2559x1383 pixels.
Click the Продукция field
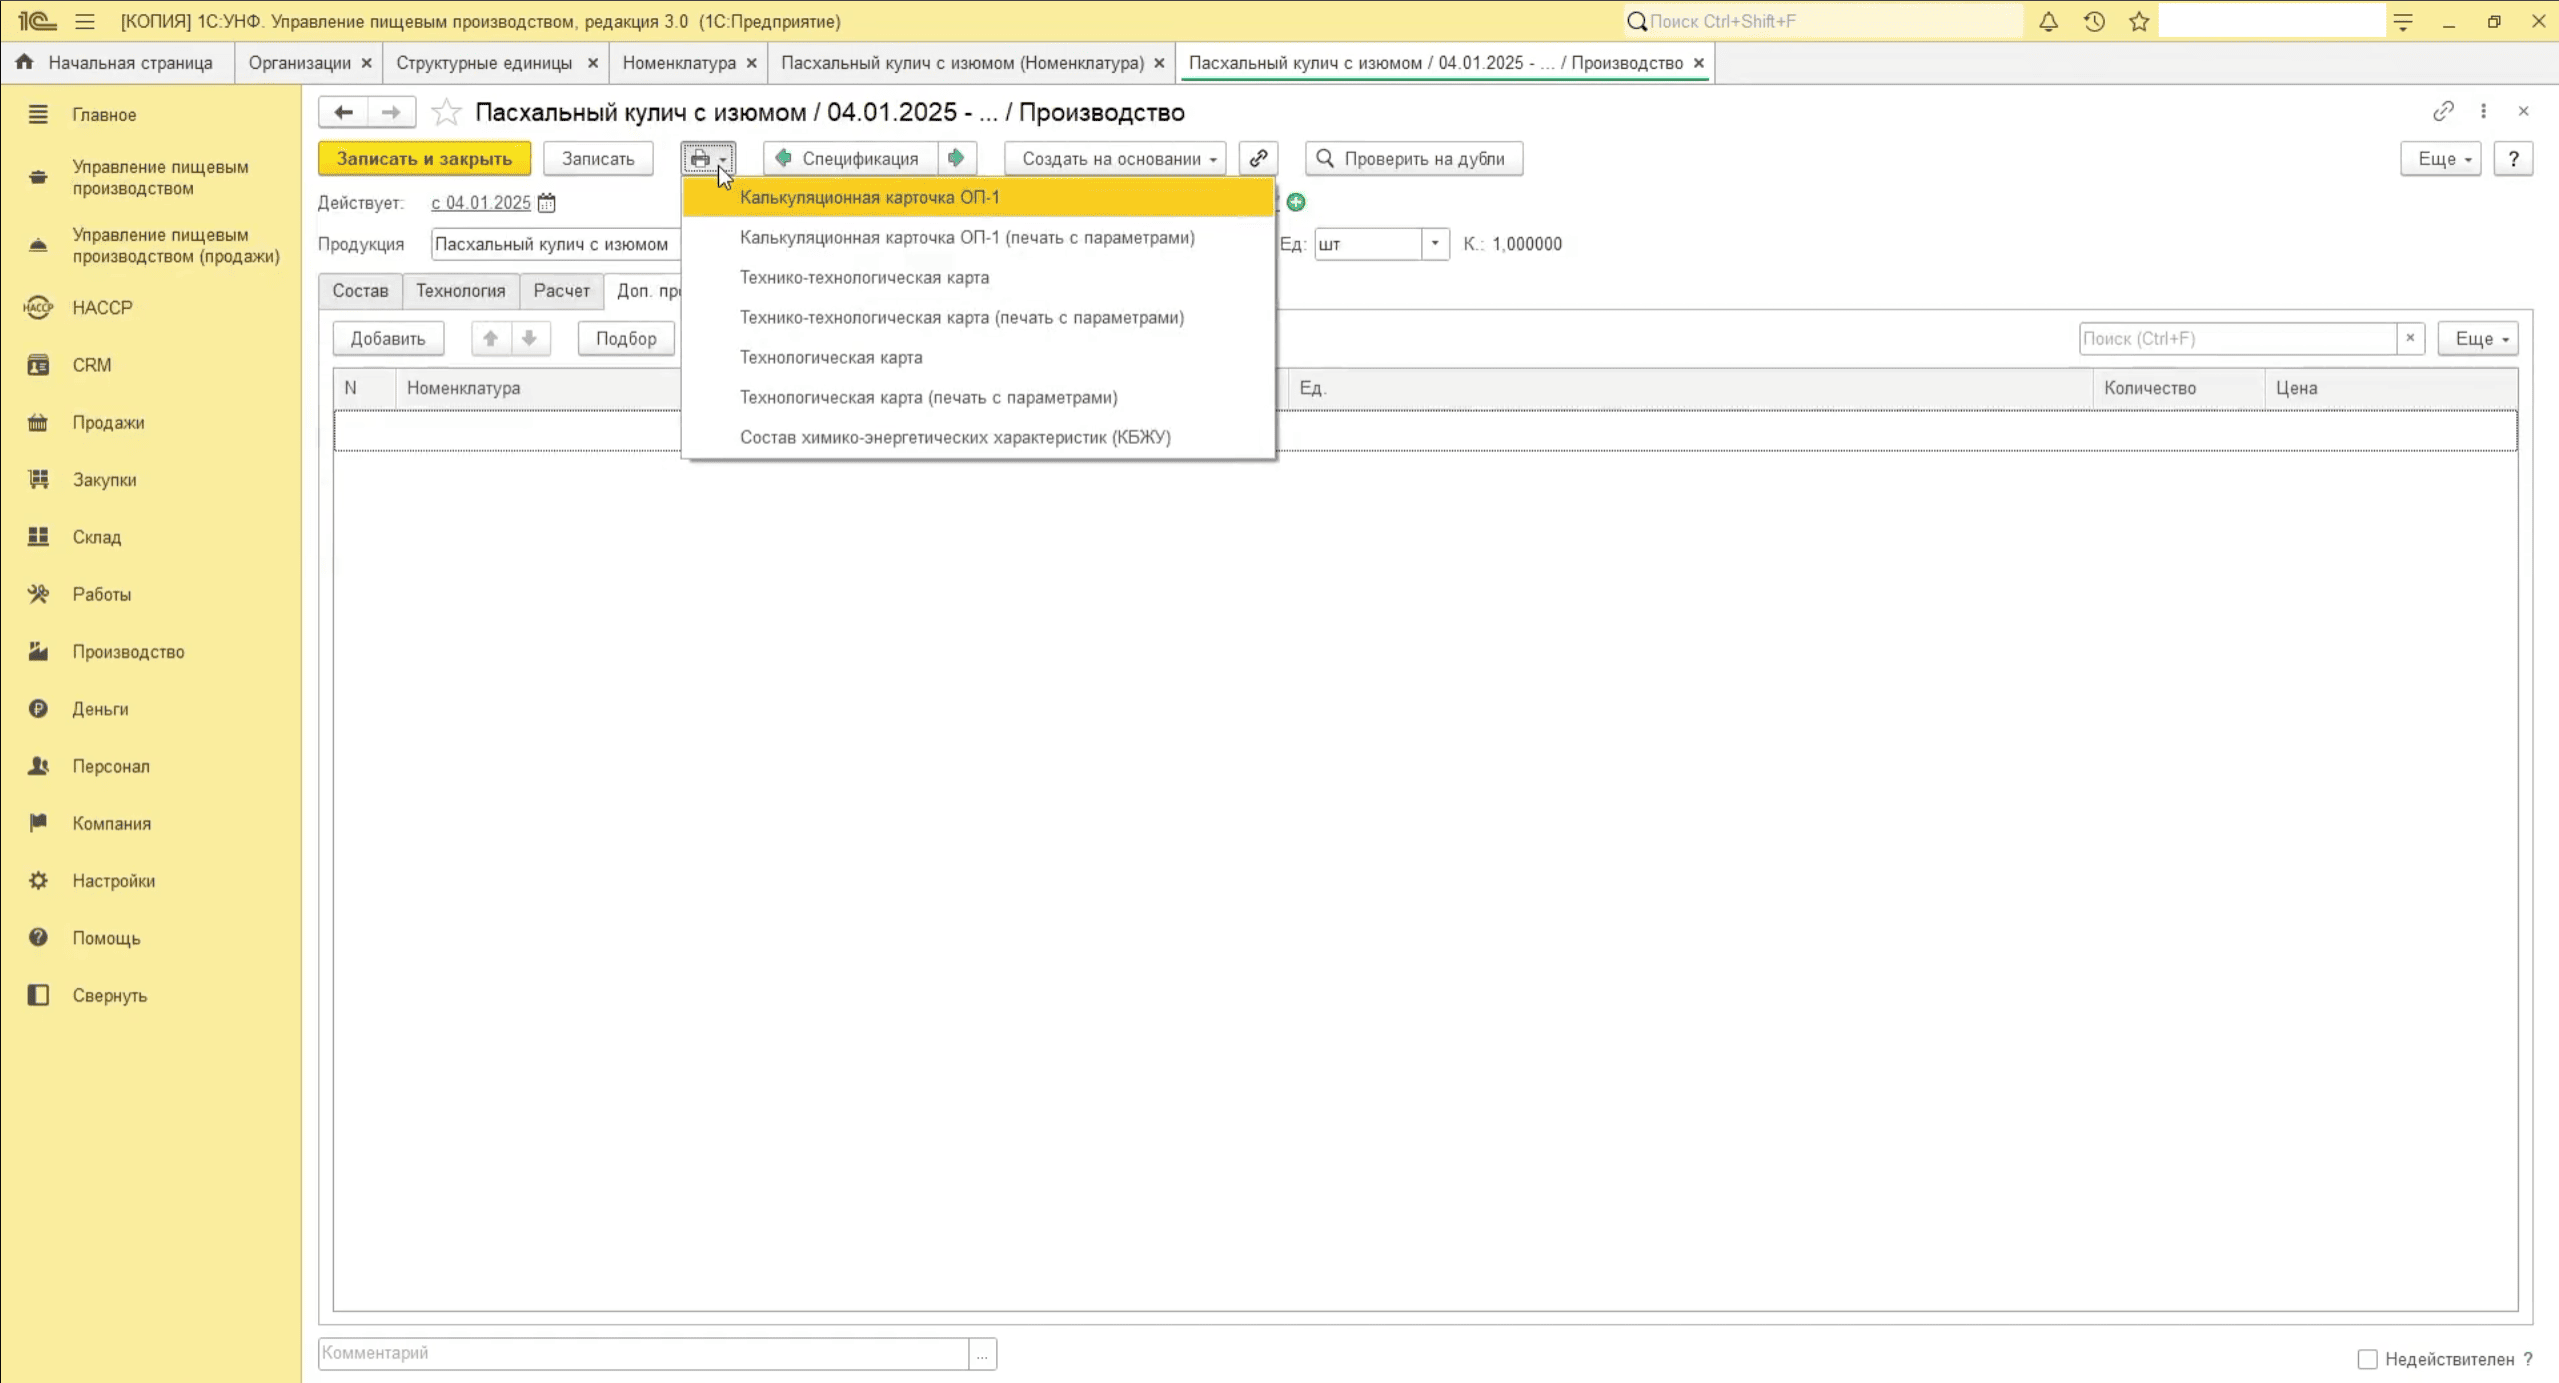pos(556,244)
